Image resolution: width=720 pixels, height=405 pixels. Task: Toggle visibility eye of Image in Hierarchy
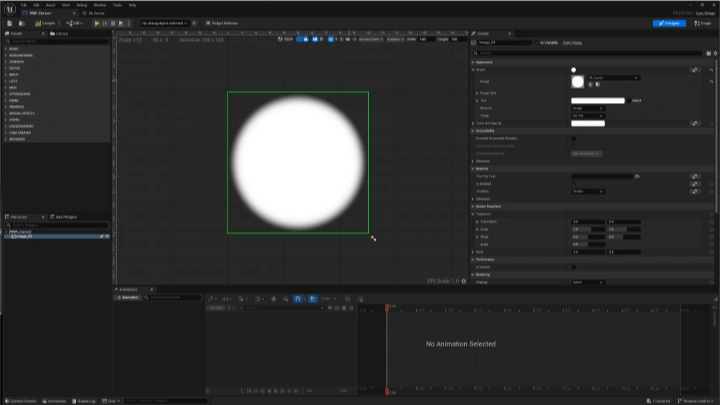107,236
